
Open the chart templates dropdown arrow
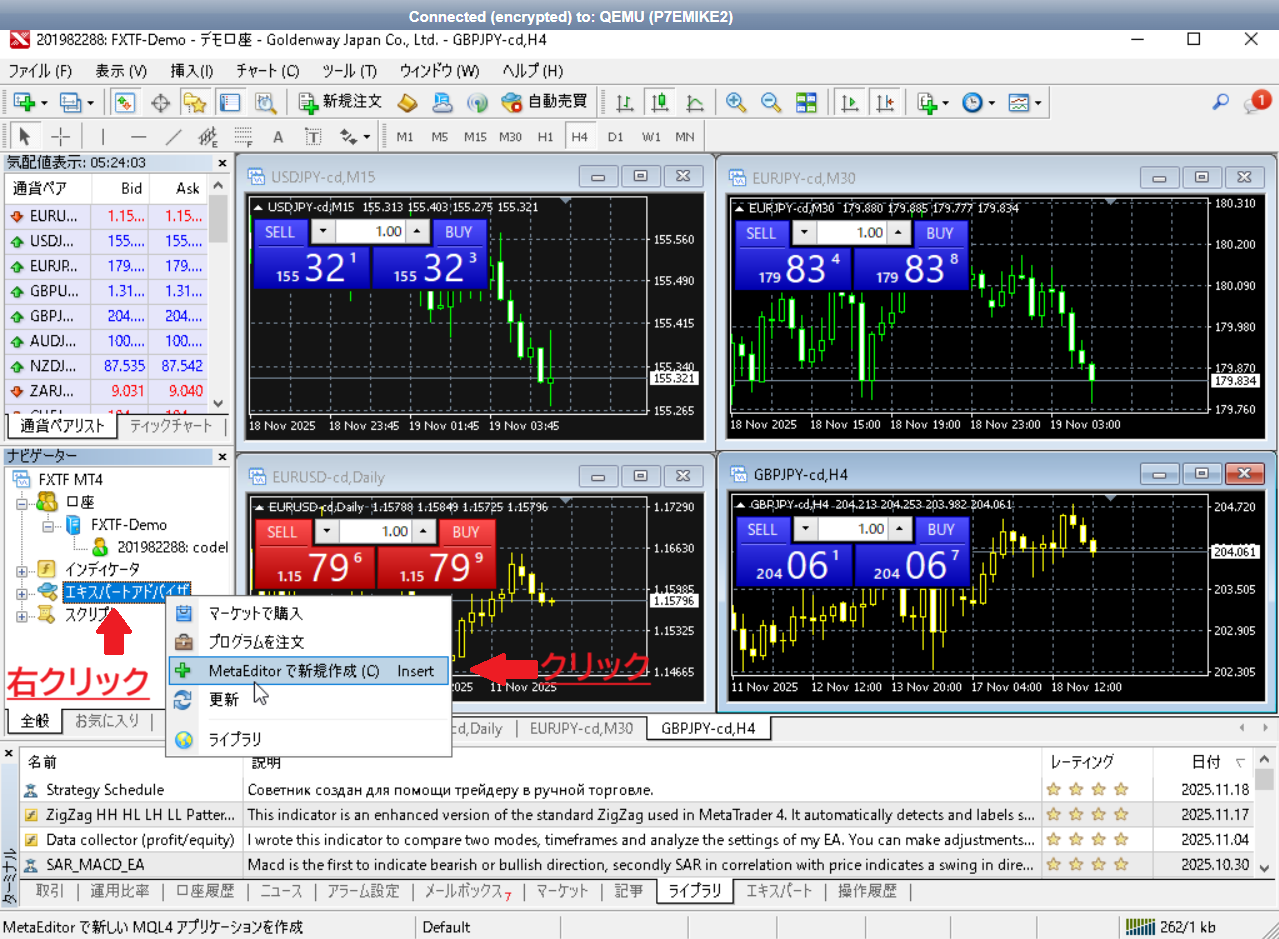pyautogui.click(x=1038, y=102)
